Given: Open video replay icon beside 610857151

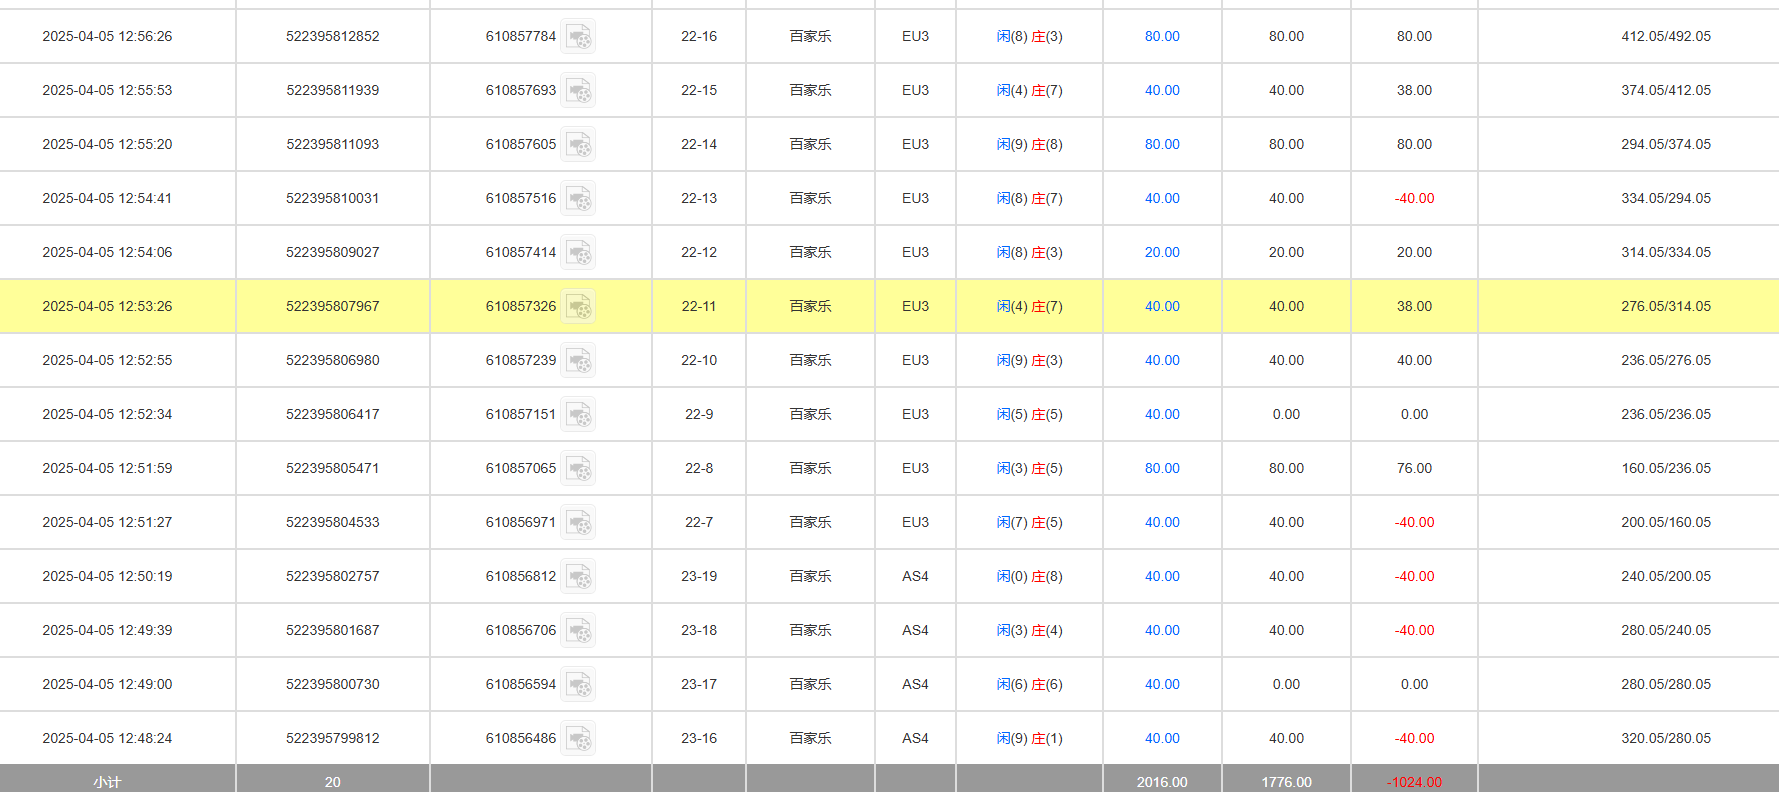Looking at the screenshot, I should [x=578, y=415].
